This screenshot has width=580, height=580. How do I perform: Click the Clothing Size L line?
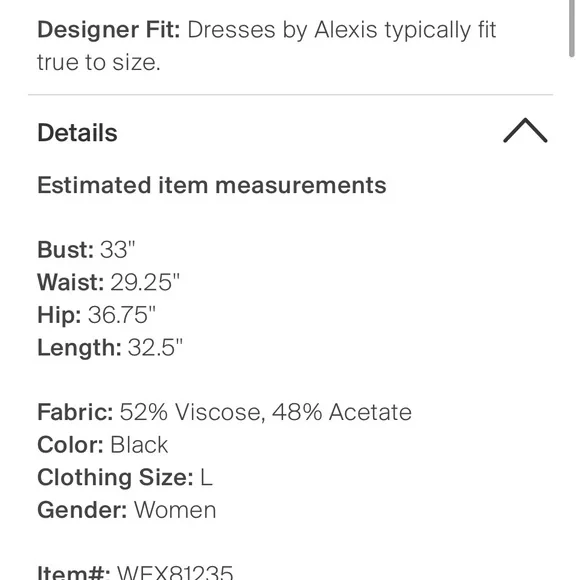coord(125,477)
